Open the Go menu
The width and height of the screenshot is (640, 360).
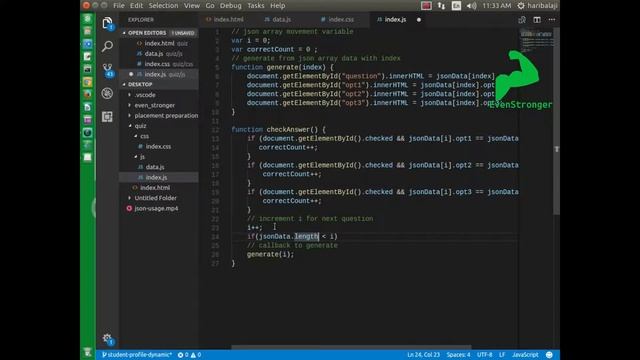[210, 6]
